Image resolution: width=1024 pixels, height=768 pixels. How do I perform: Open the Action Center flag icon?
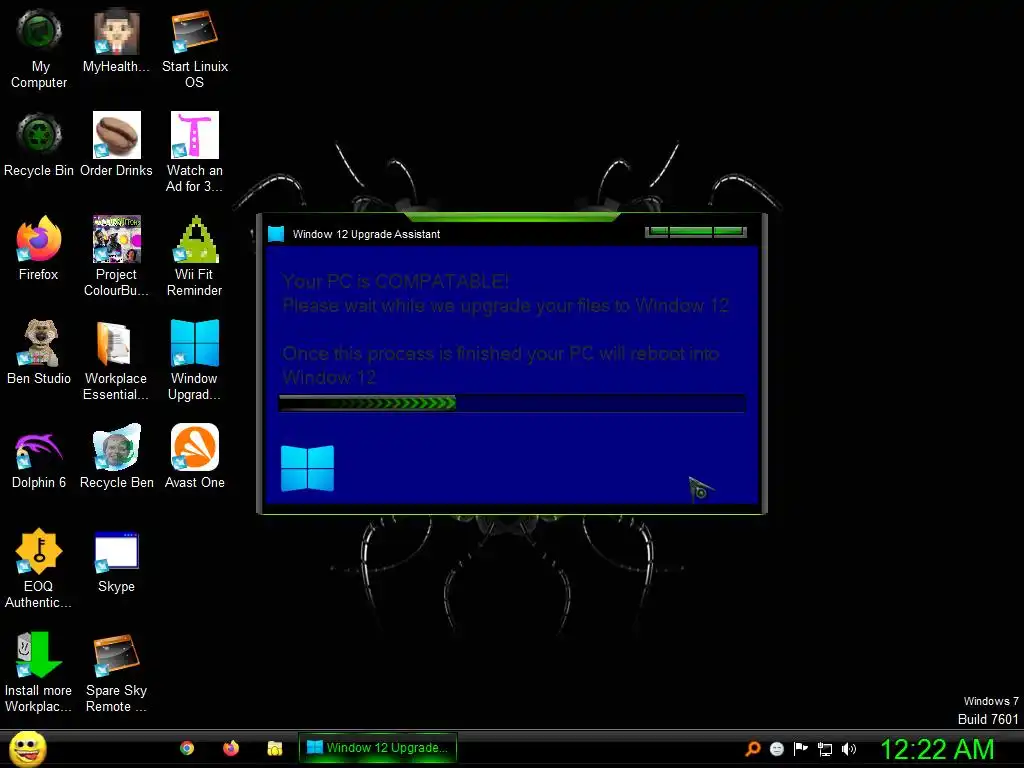click(801, 749)
